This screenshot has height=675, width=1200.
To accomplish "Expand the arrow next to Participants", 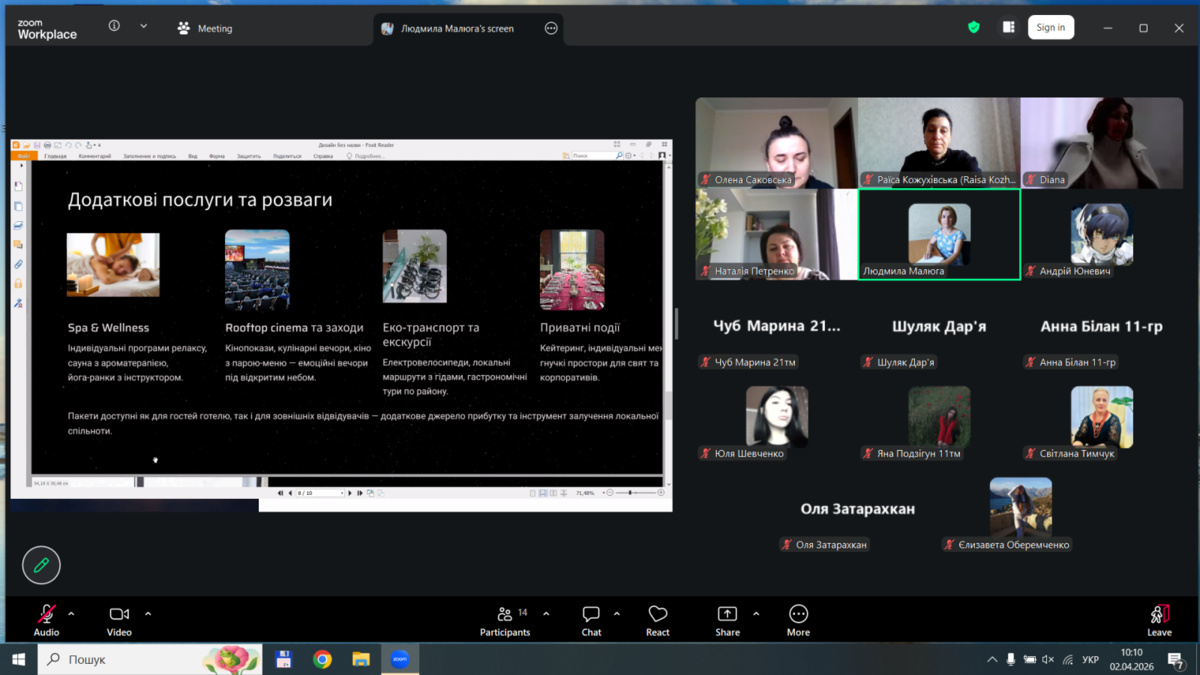I will (546, 614).
